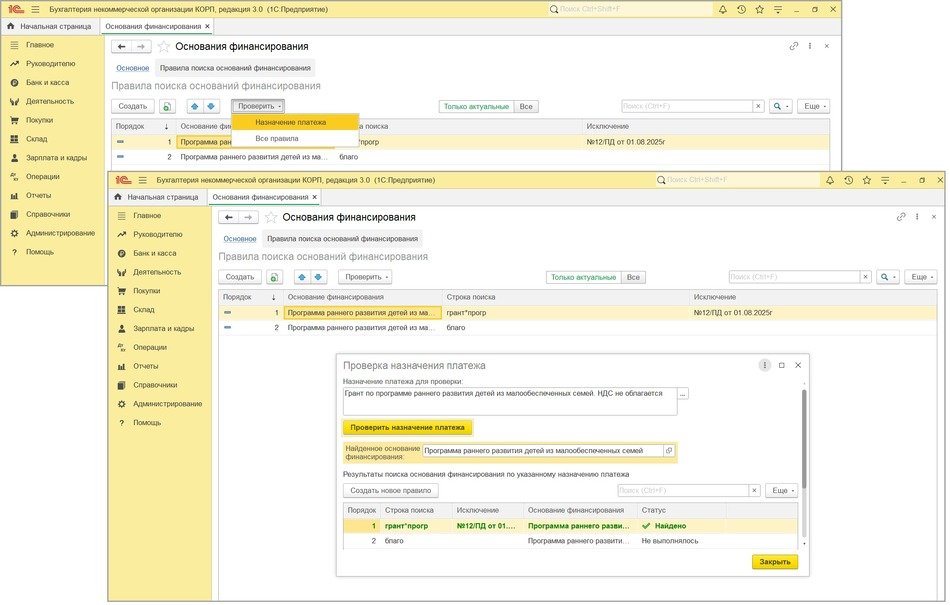Toggle Только актуальные filter in front window
Screen dimensions: 950x605
(x=583, y=277)
